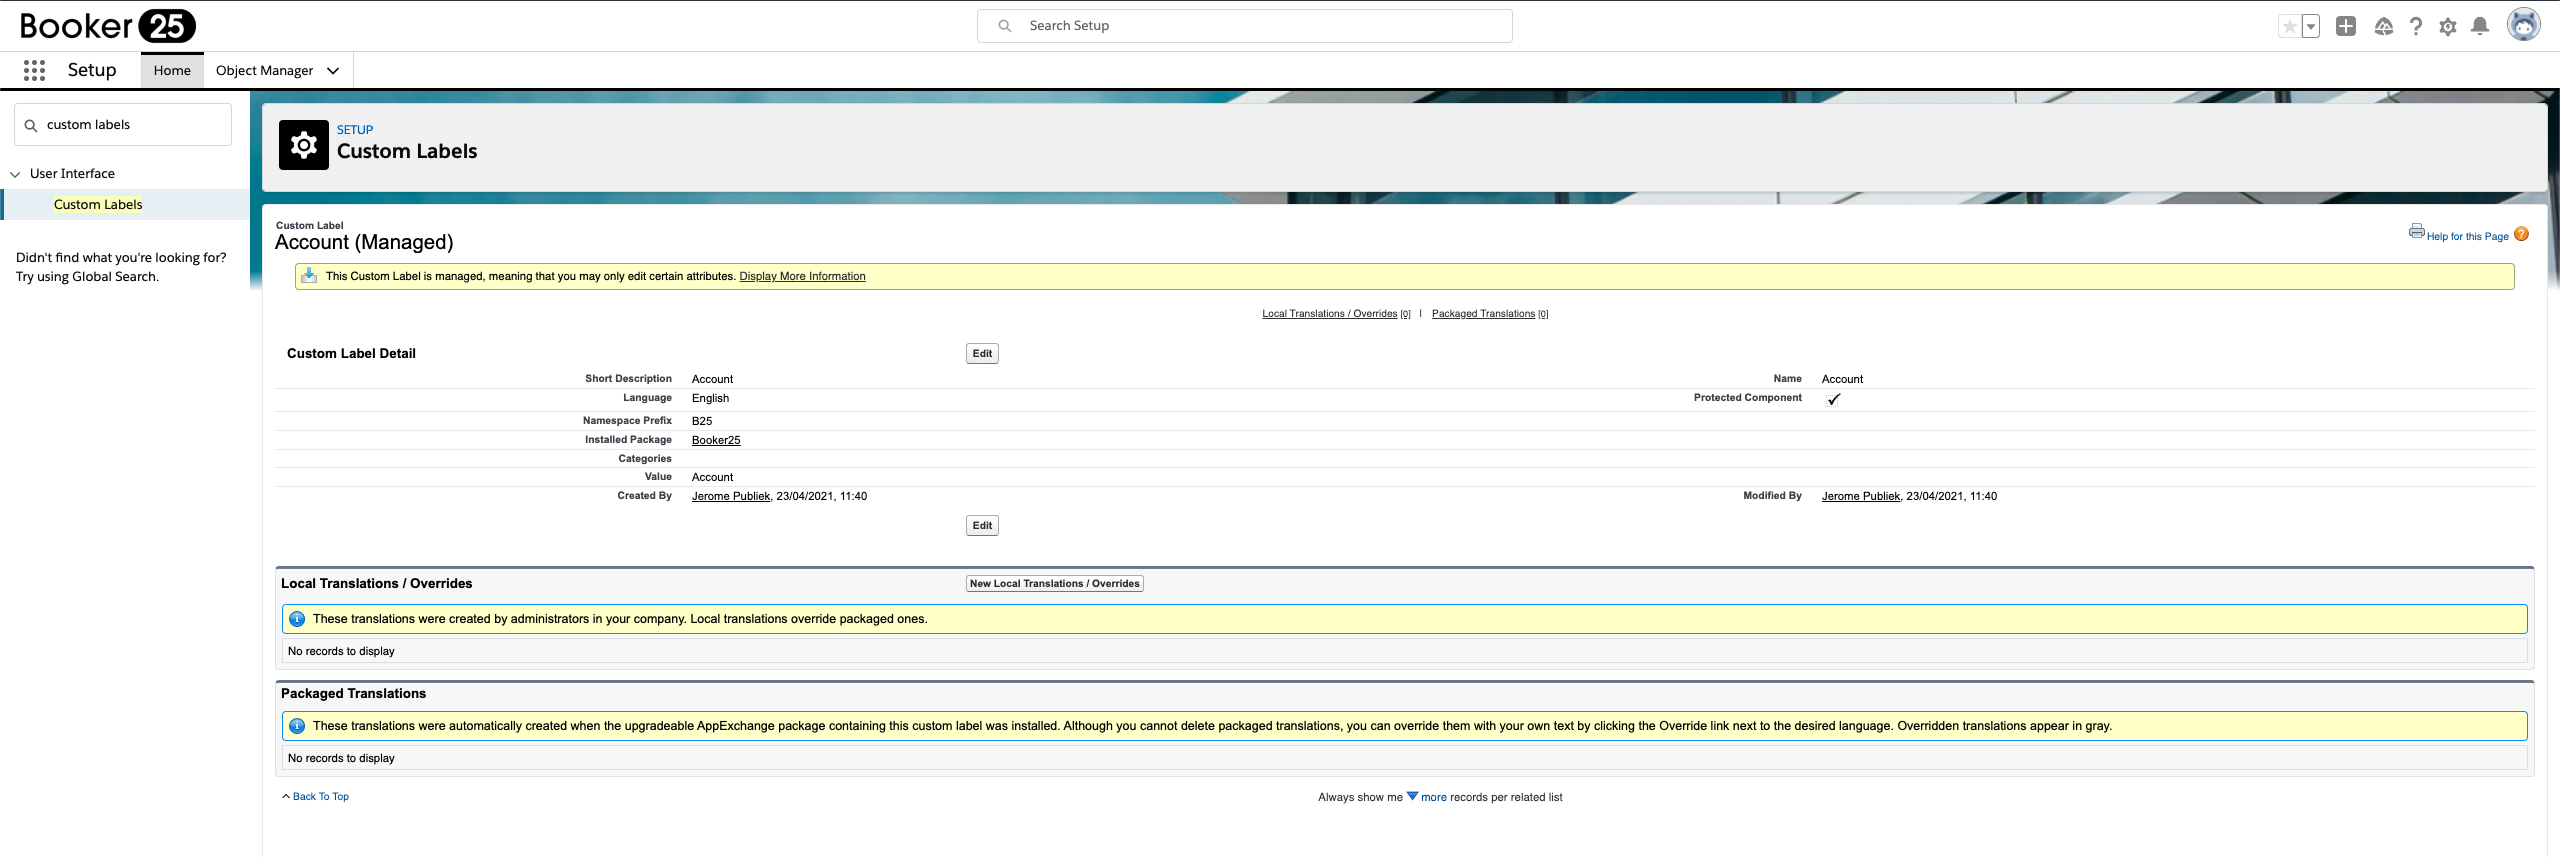This screenshot has width=2560, height=857.
Task: Click Display More Information link
Action: [x=802, y=277]
